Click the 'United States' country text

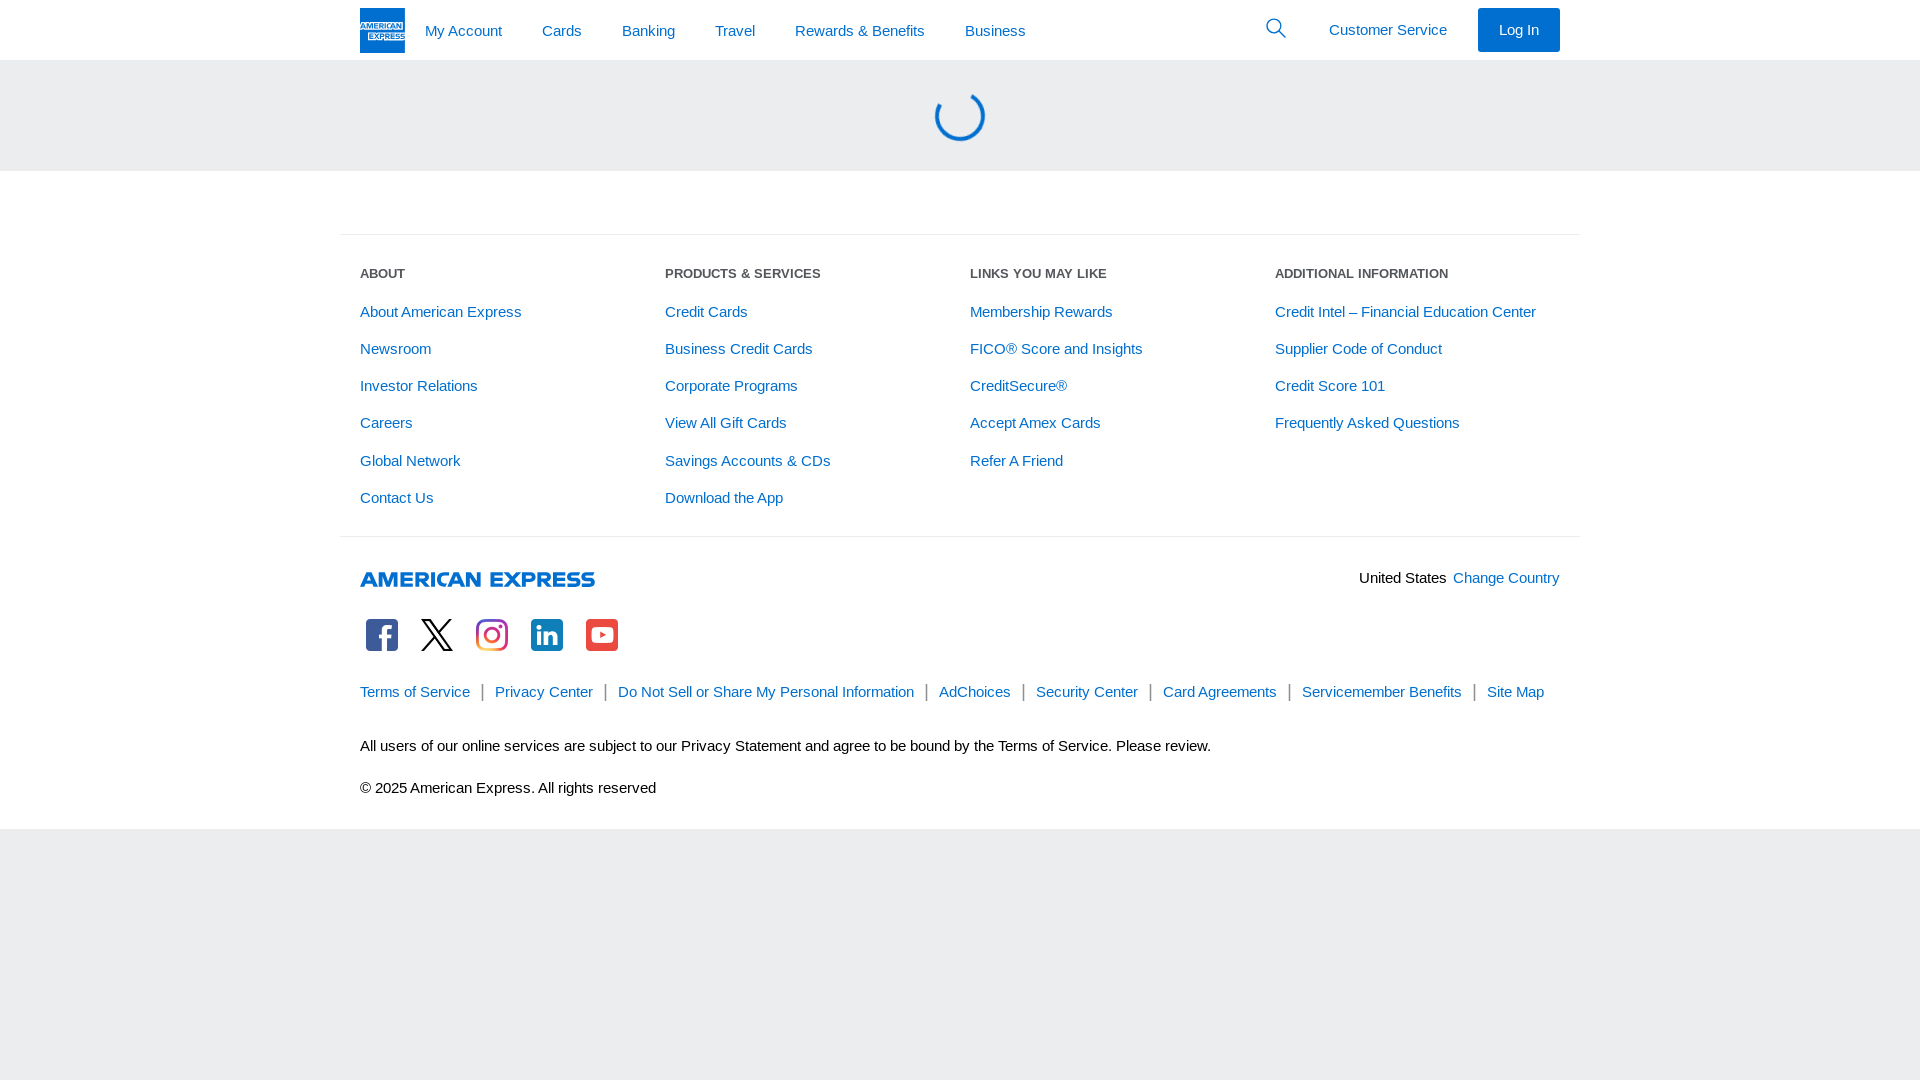[x=1402, y=578]
